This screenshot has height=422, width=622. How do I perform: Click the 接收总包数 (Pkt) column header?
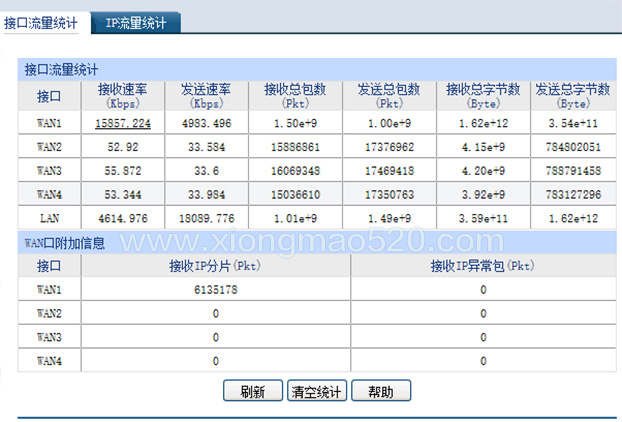click(x=295, y=96)
